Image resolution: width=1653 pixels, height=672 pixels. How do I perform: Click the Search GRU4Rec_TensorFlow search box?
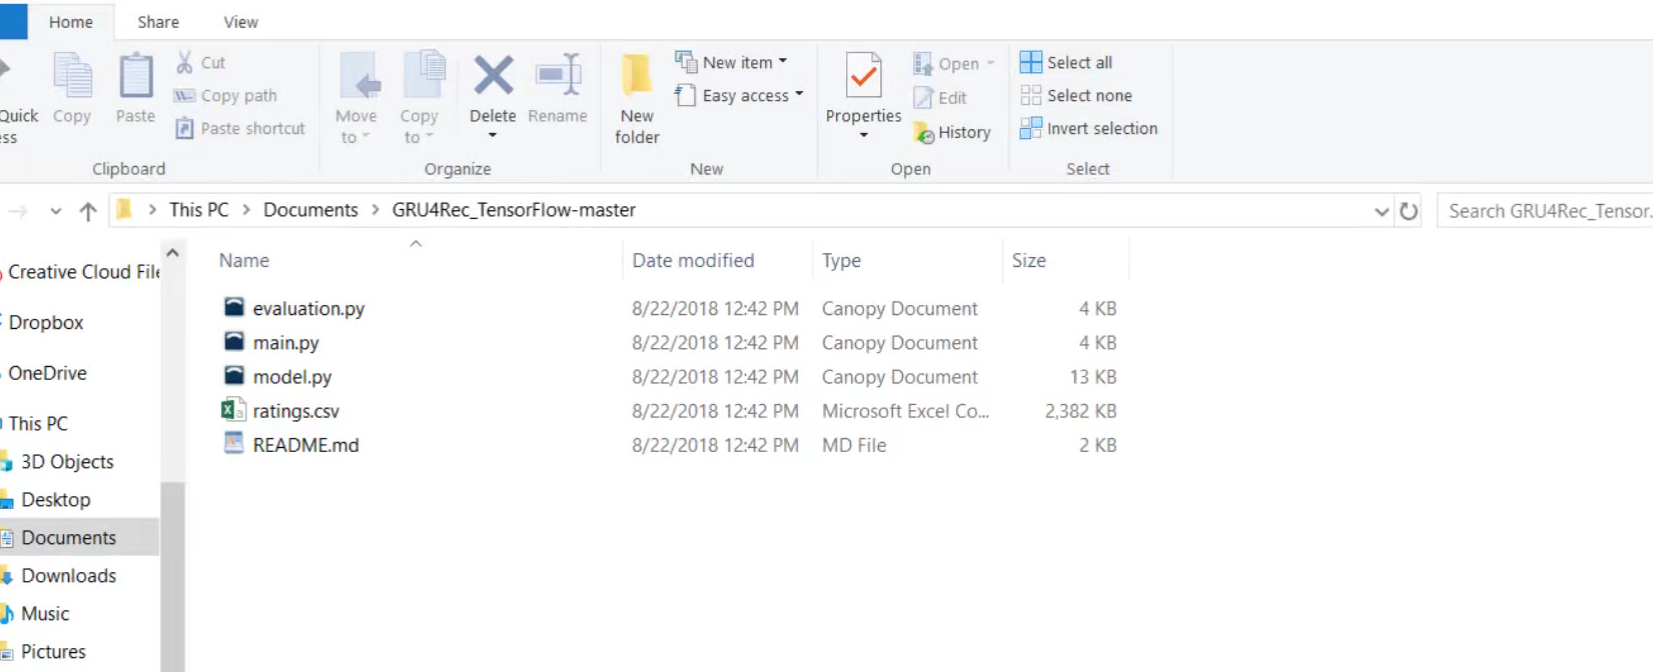[1544, 211]
